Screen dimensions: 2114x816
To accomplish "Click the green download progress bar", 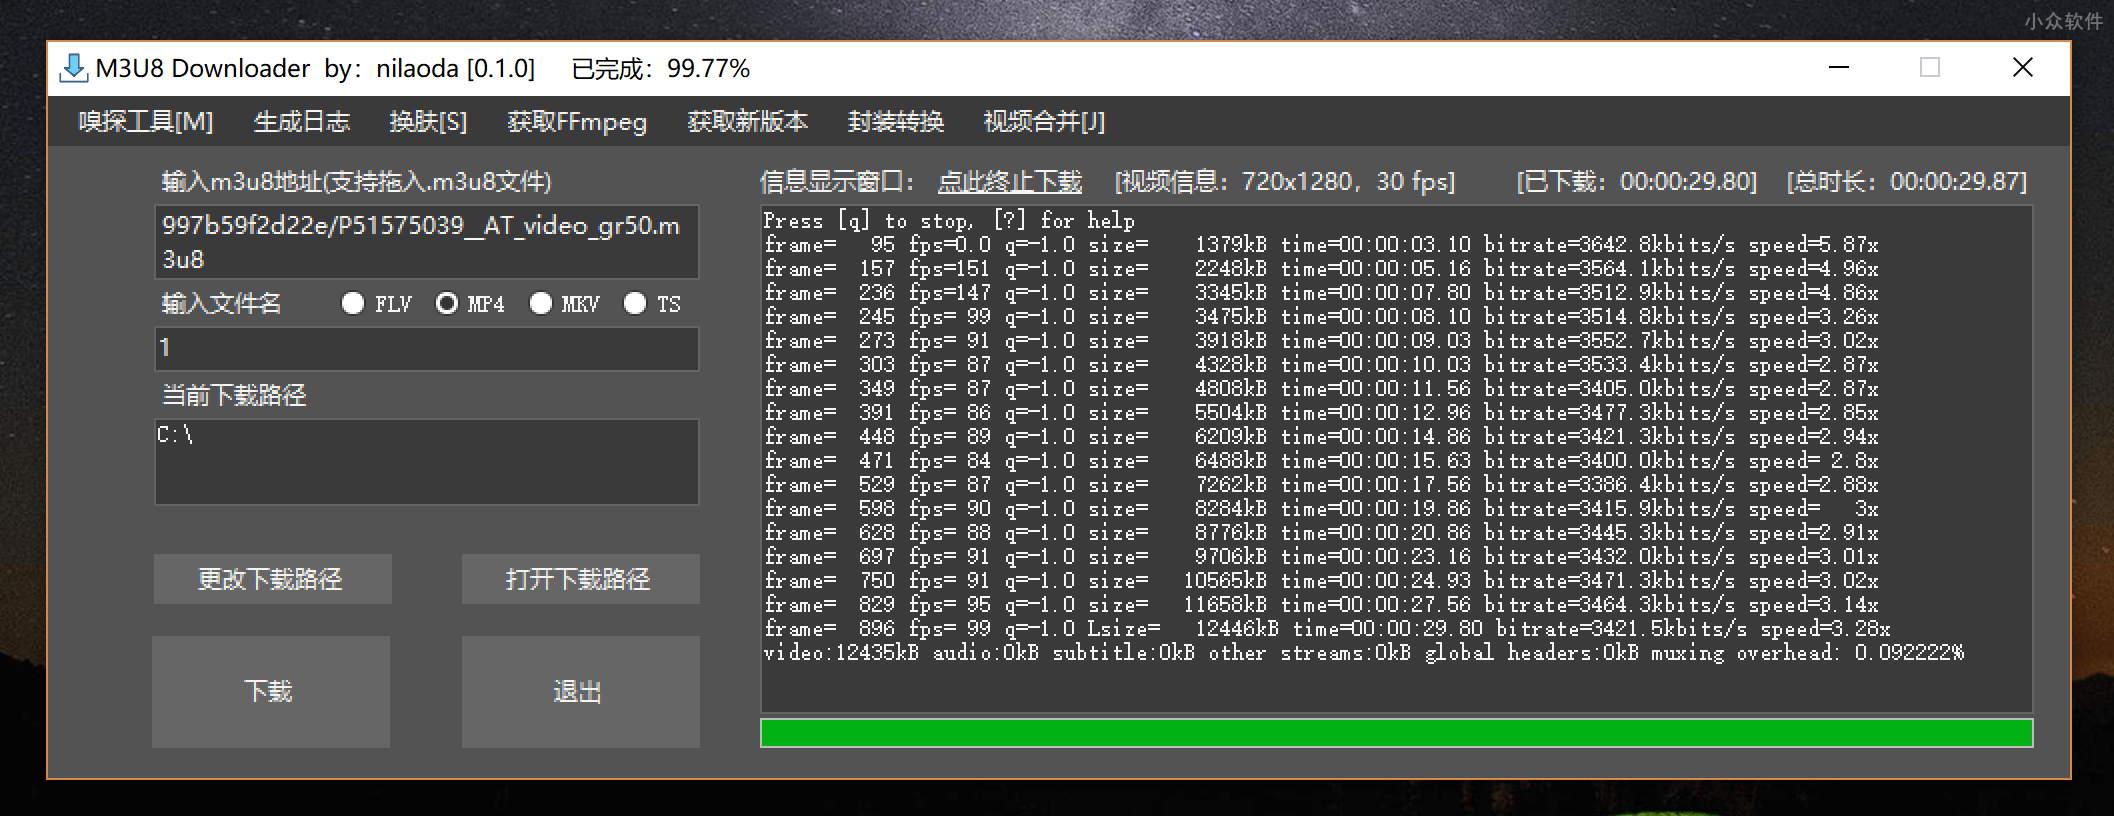I will [x=1396, y=733].
